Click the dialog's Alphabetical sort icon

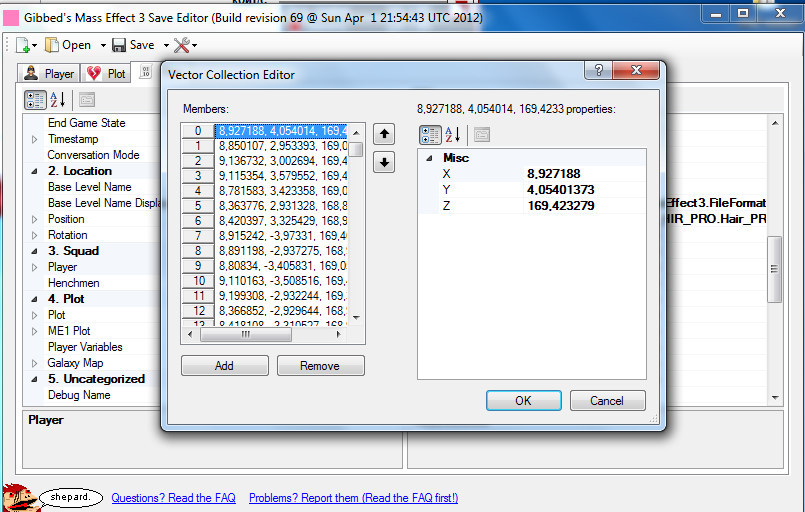click(453, 135)
